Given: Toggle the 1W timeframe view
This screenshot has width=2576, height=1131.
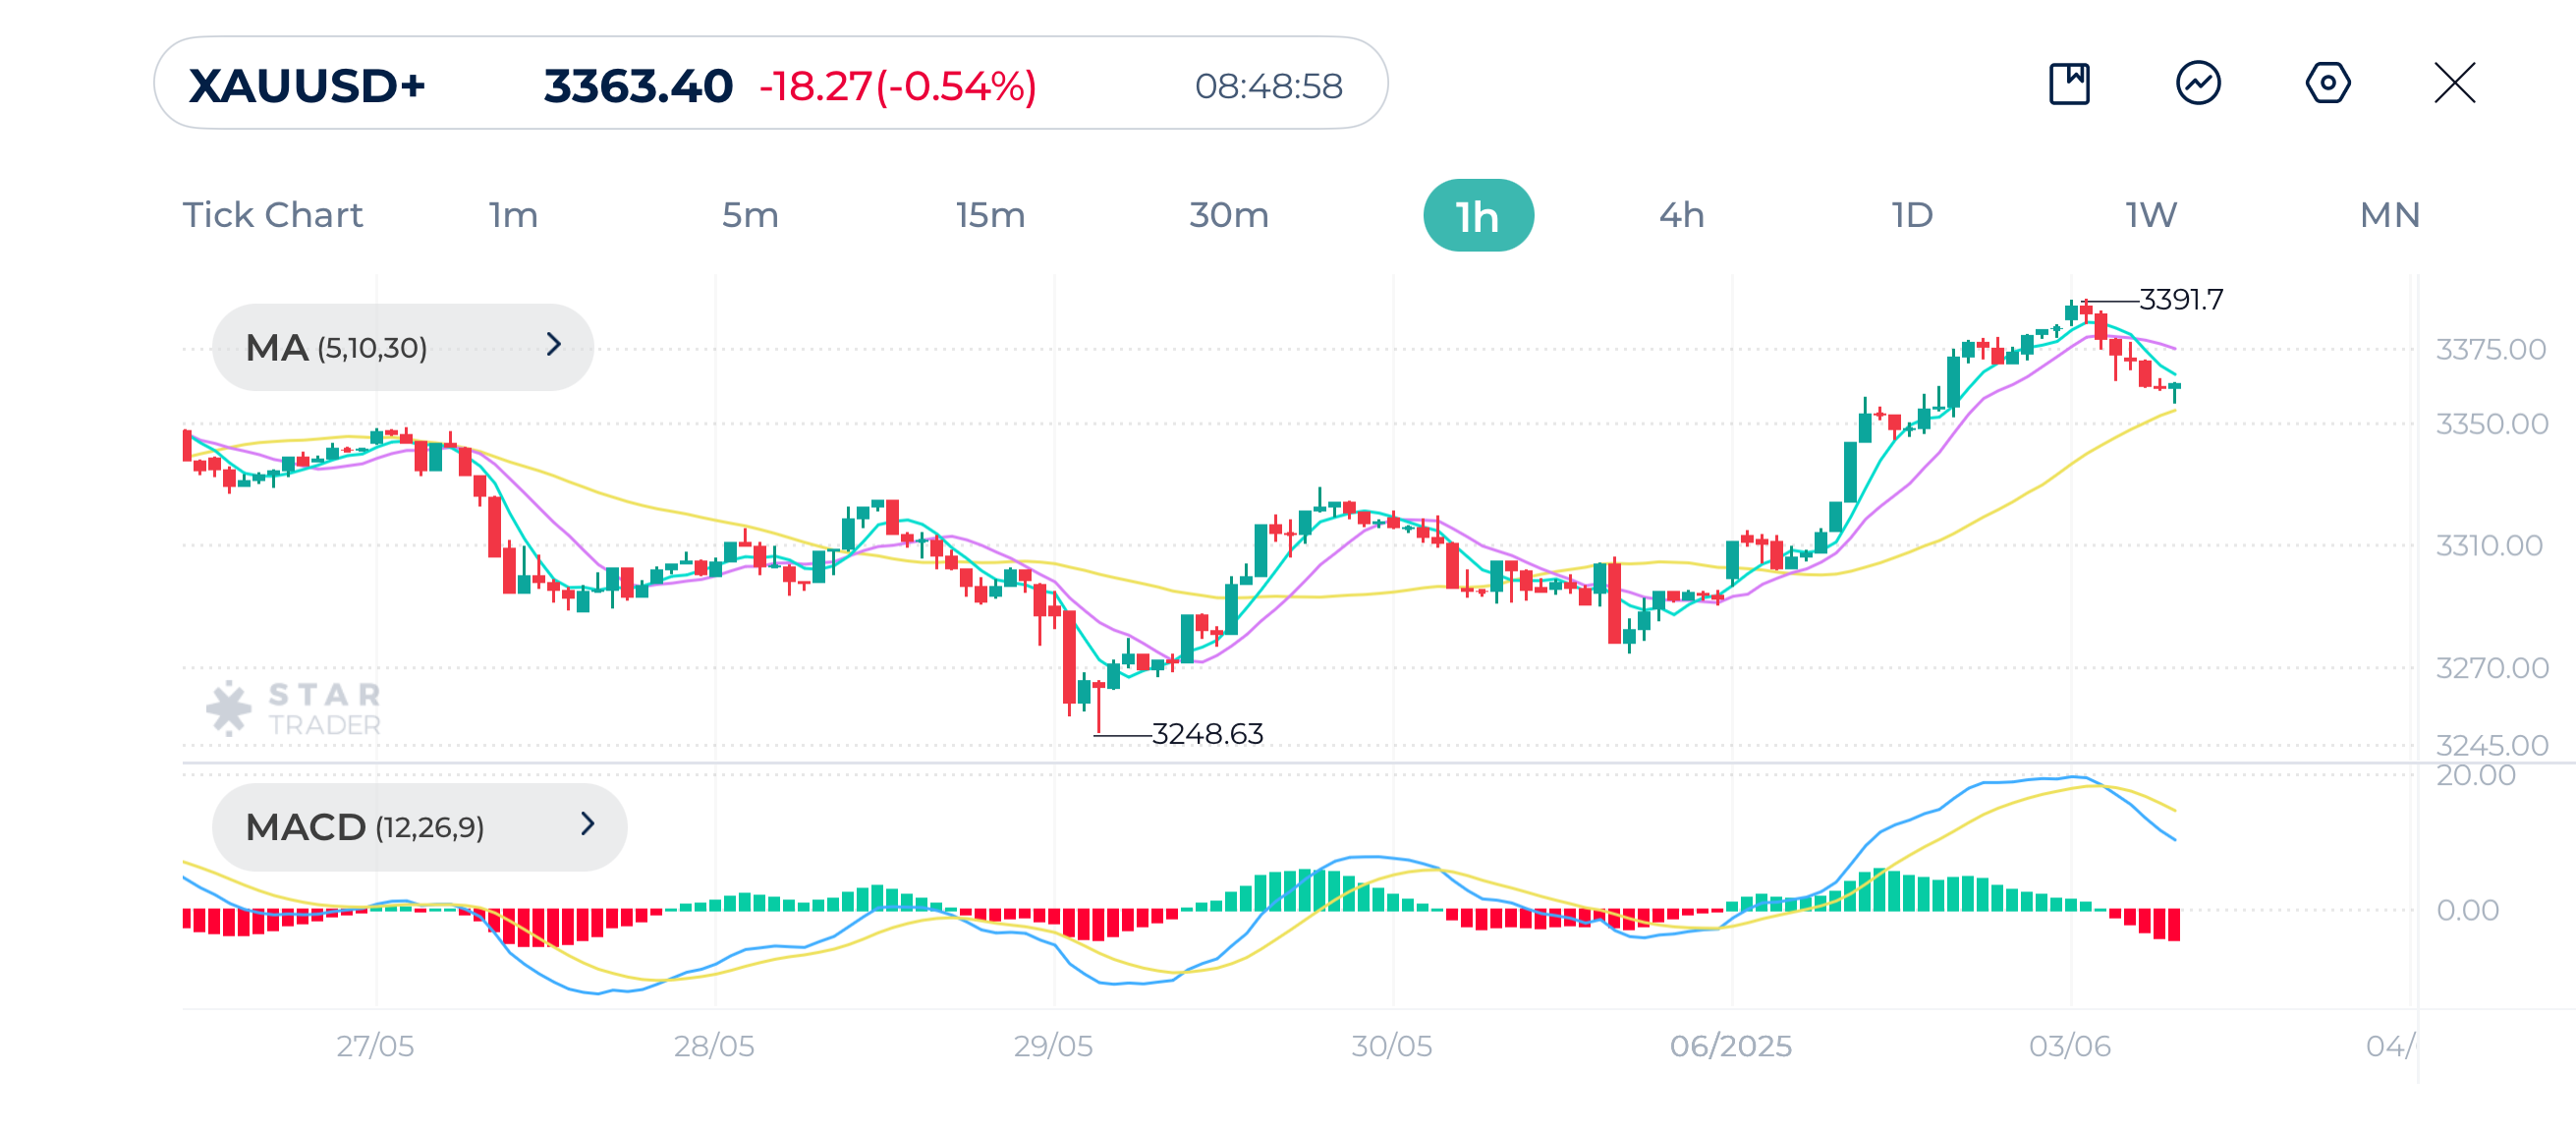Looking at the screenshot, I should (x=2150, y=214).
